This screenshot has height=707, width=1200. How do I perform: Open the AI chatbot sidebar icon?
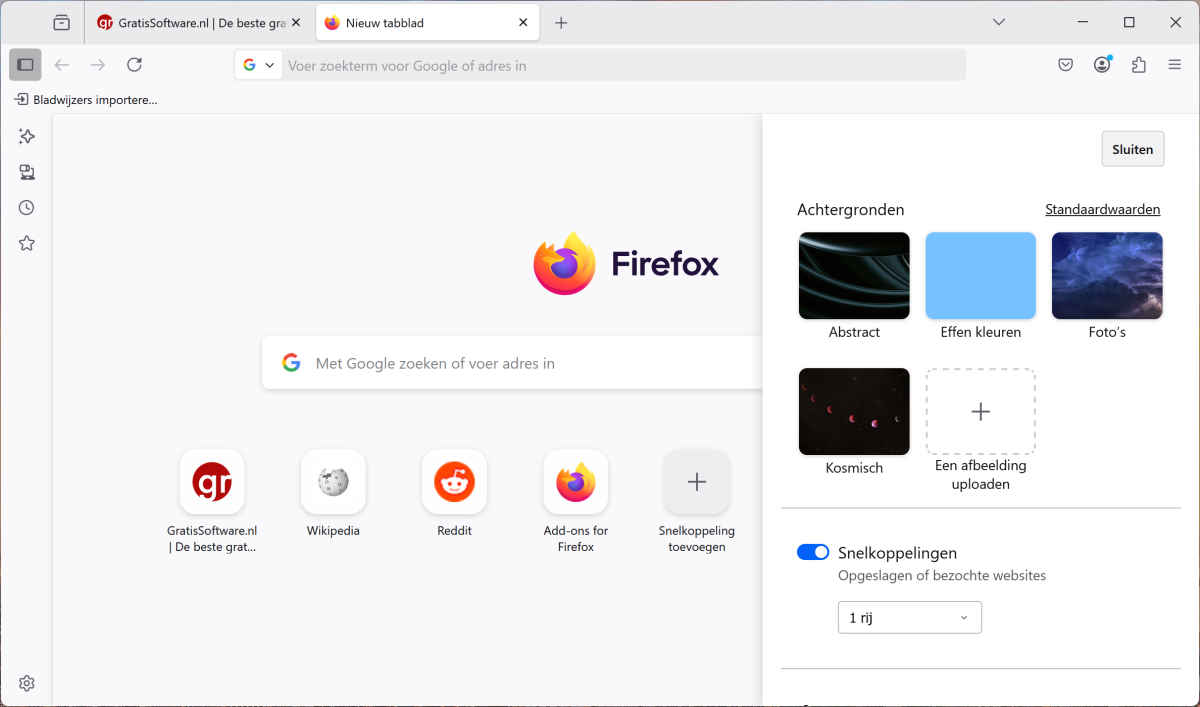[x=27, y=137]
